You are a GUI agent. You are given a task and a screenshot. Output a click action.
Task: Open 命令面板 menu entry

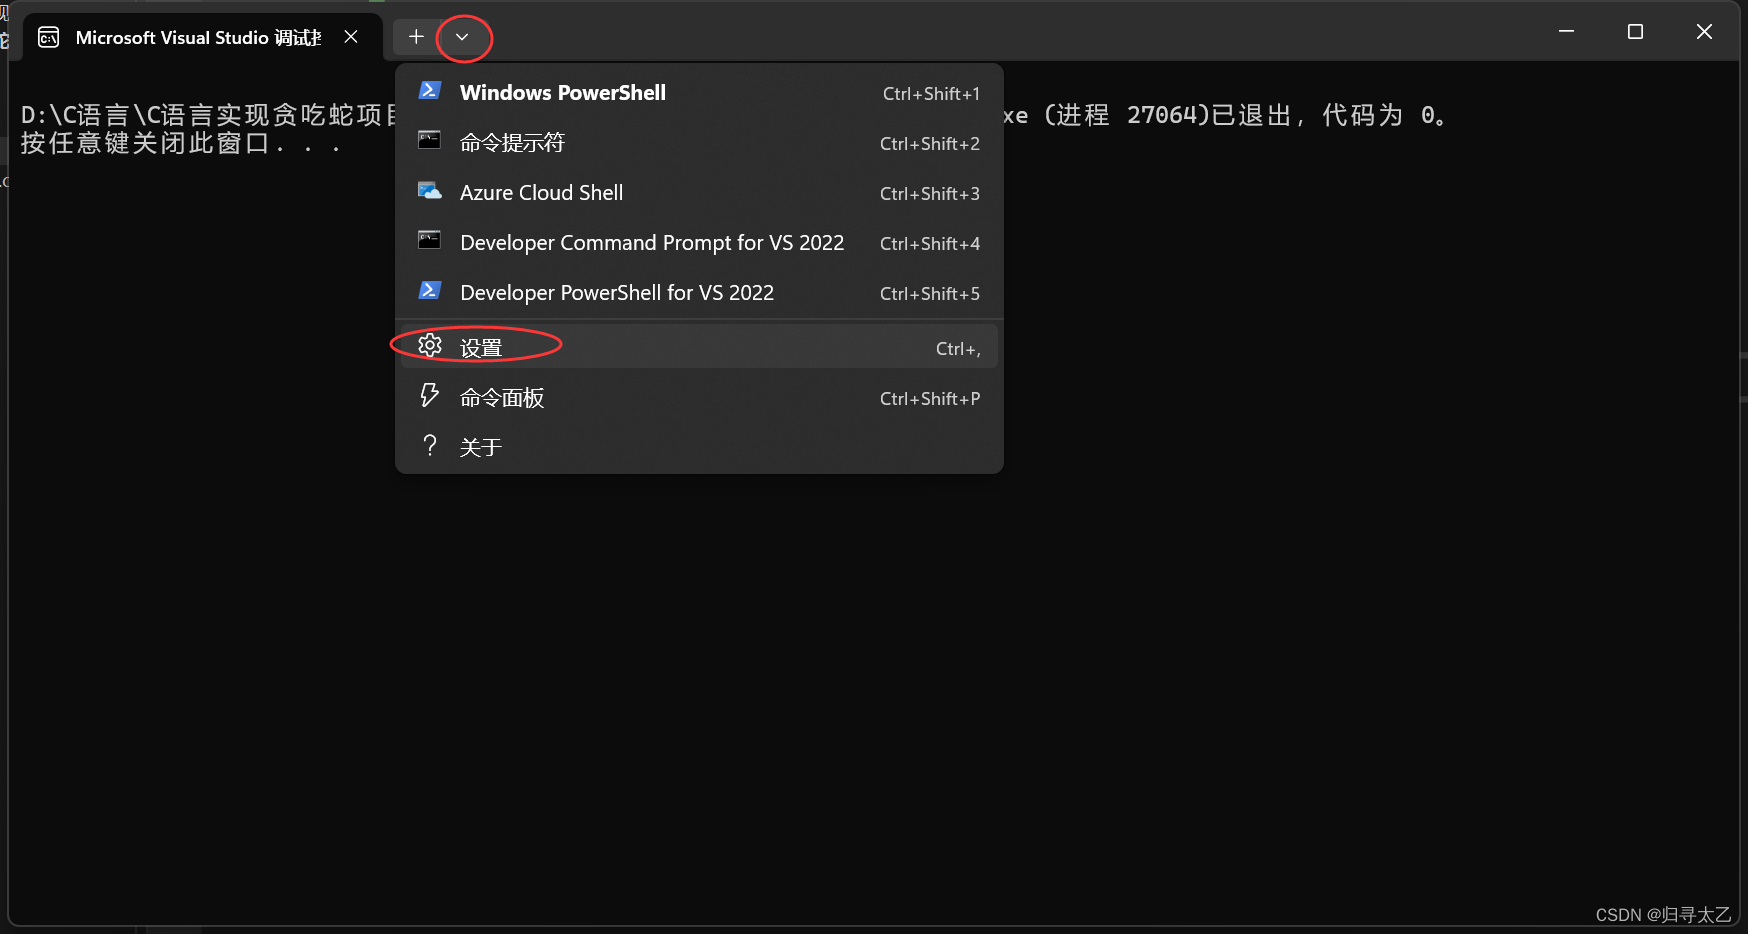699,398
